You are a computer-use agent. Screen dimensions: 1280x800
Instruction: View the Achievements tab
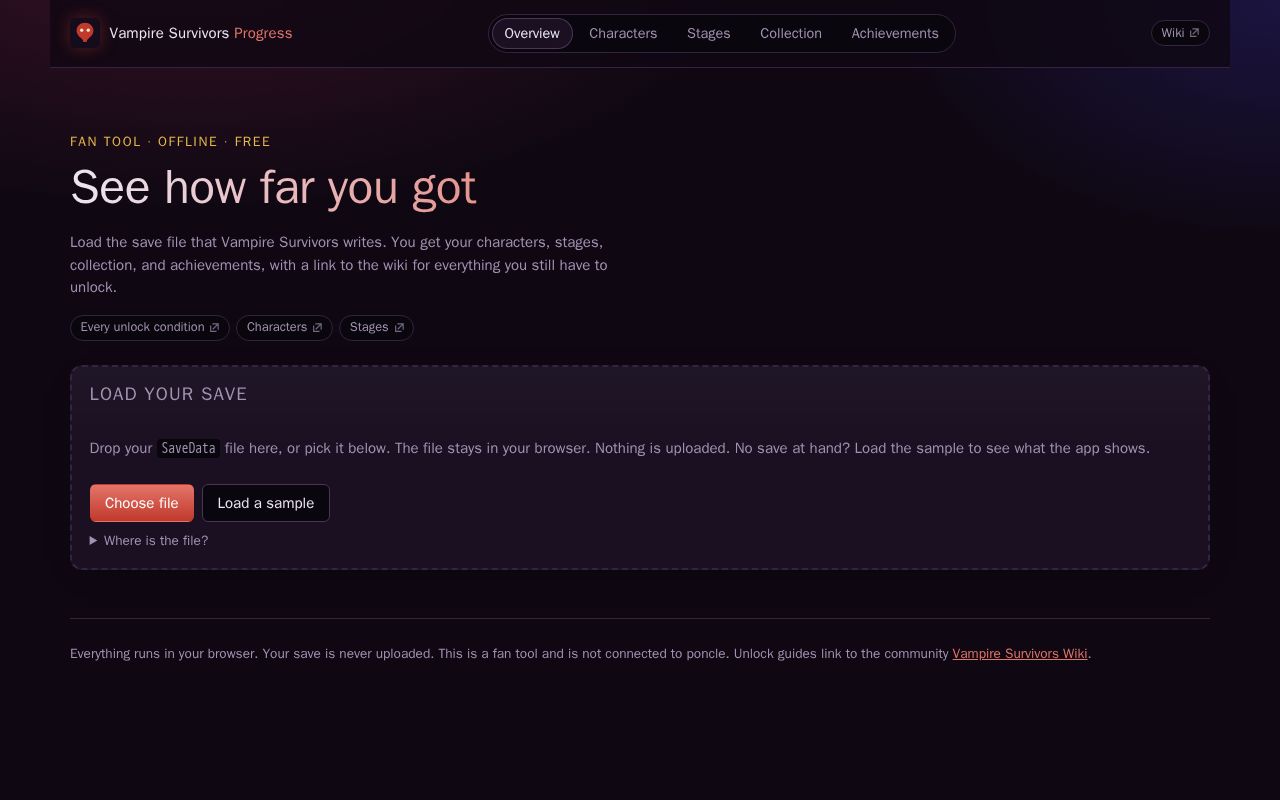pyautogui.click(x=895, y=33)
